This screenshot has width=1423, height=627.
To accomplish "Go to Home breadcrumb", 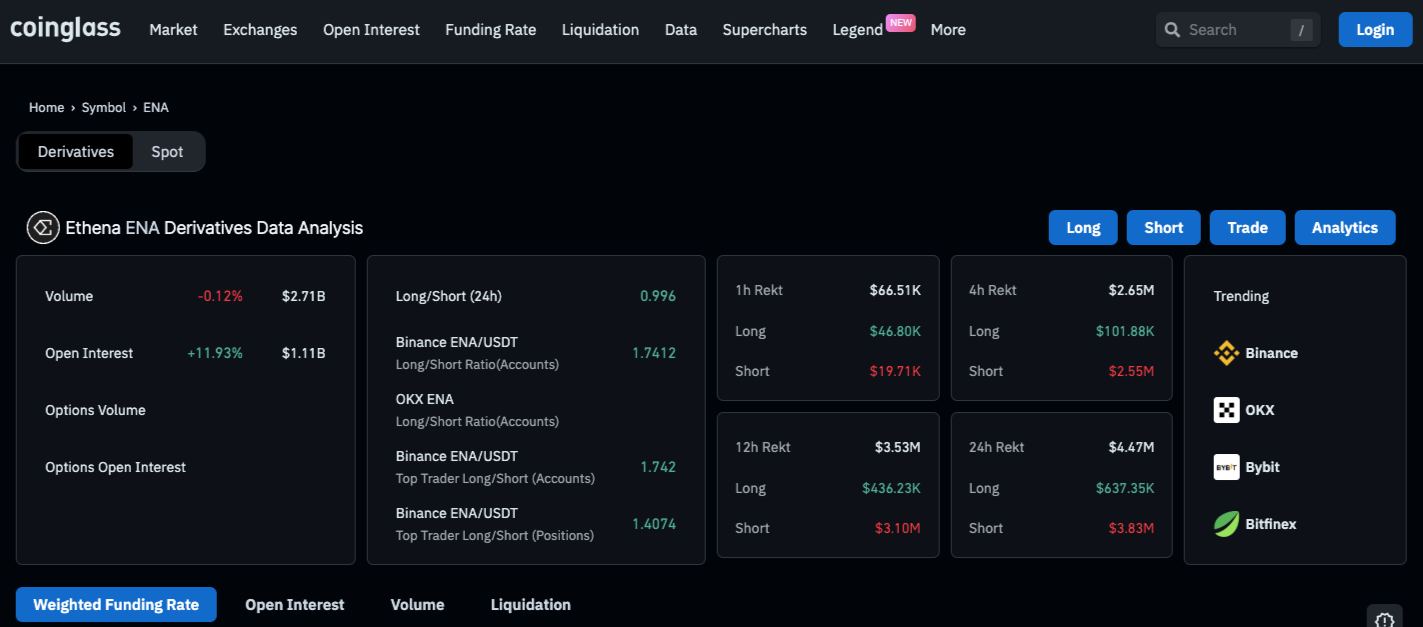I will [x=46, y=107].
